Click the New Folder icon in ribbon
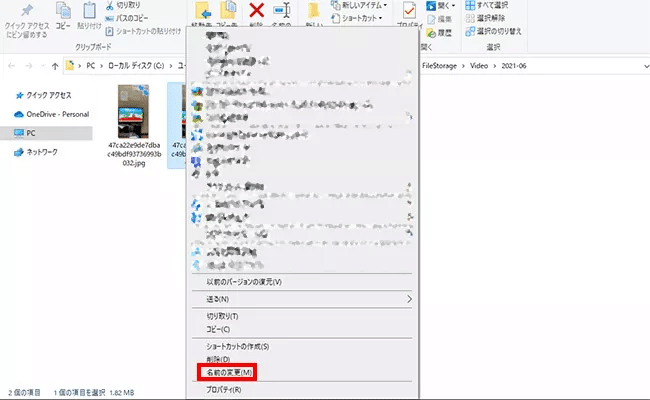 (314, 11)
